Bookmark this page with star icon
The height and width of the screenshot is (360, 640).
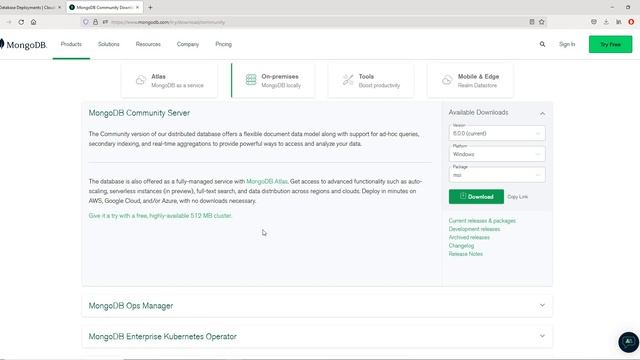[542, 22]
